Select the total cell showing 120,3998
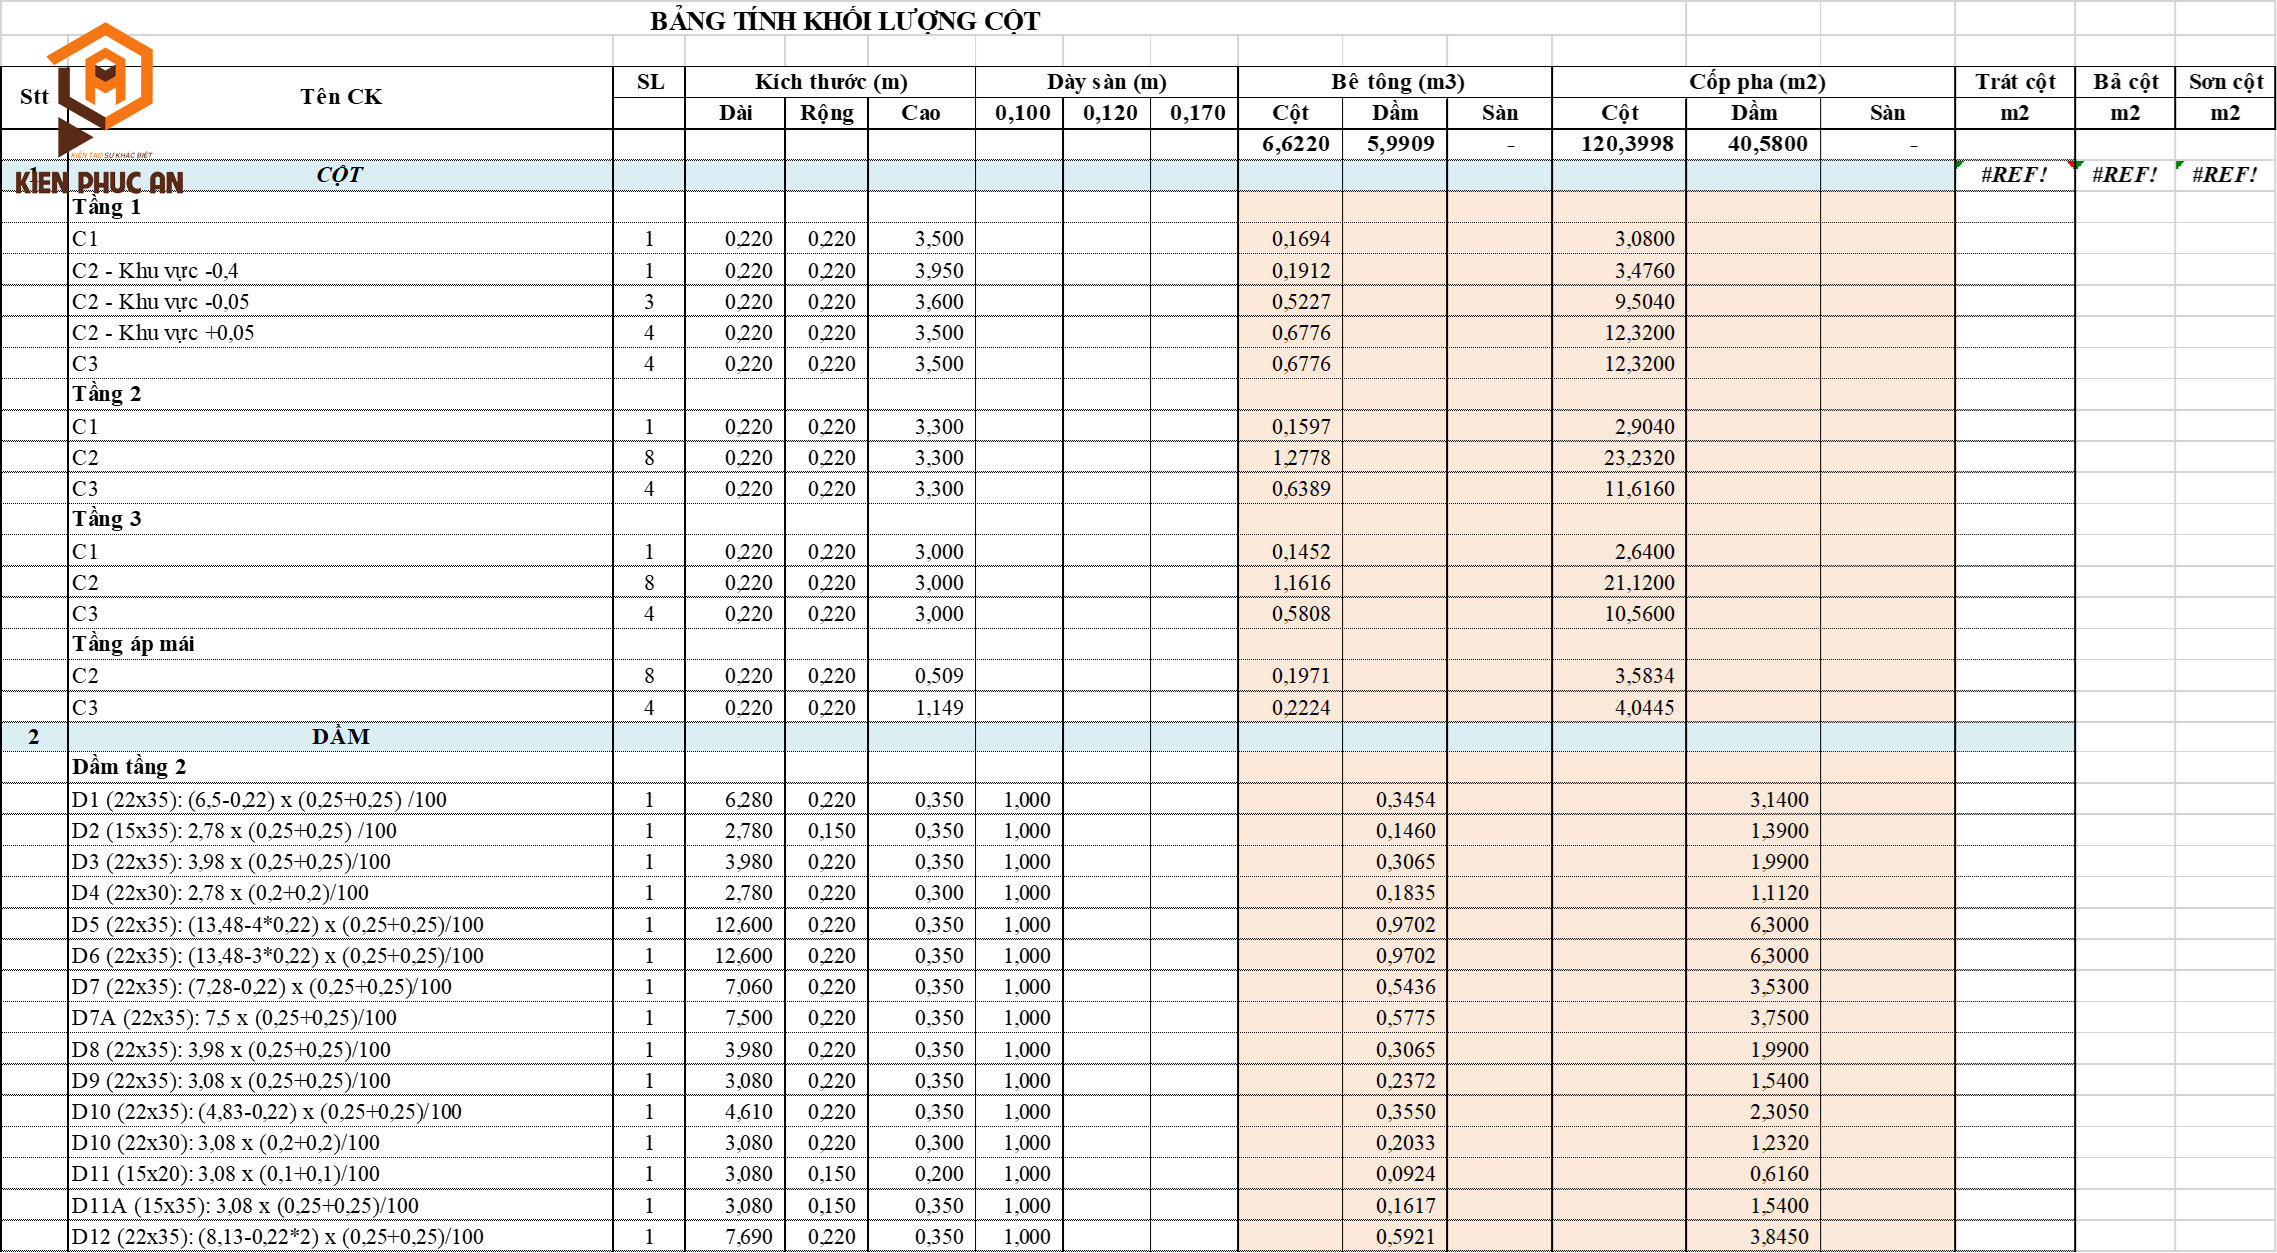 point(1626,144)
